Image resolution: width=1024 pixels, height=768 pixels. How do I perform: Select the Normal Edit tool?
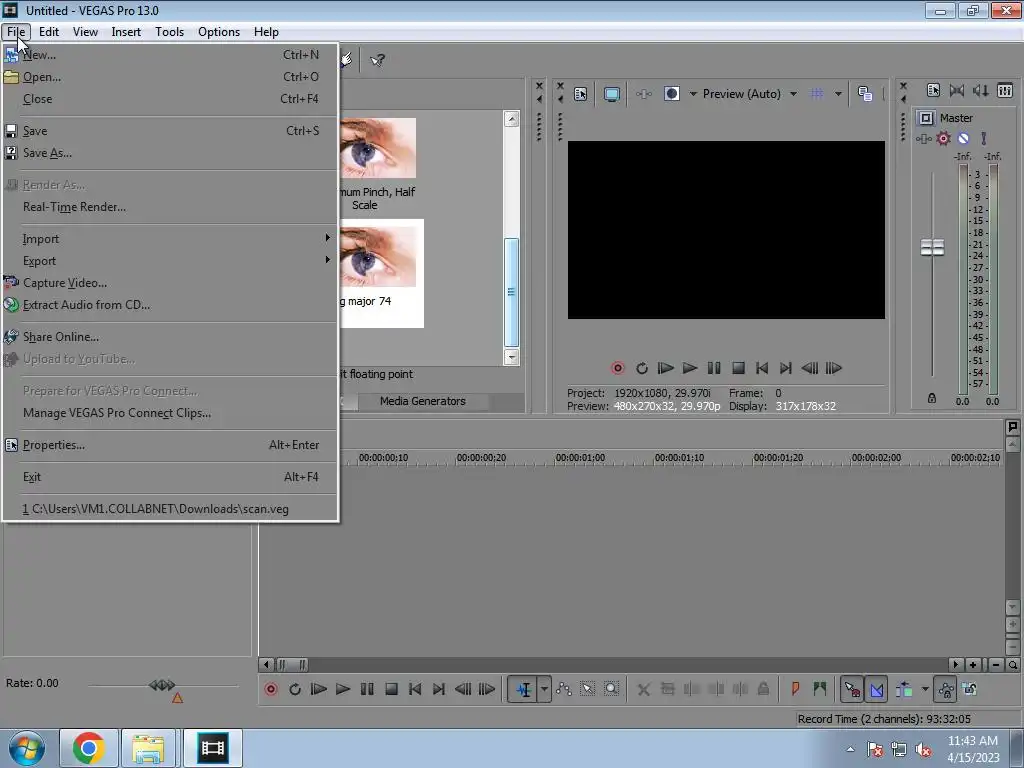tap(524, 689)
